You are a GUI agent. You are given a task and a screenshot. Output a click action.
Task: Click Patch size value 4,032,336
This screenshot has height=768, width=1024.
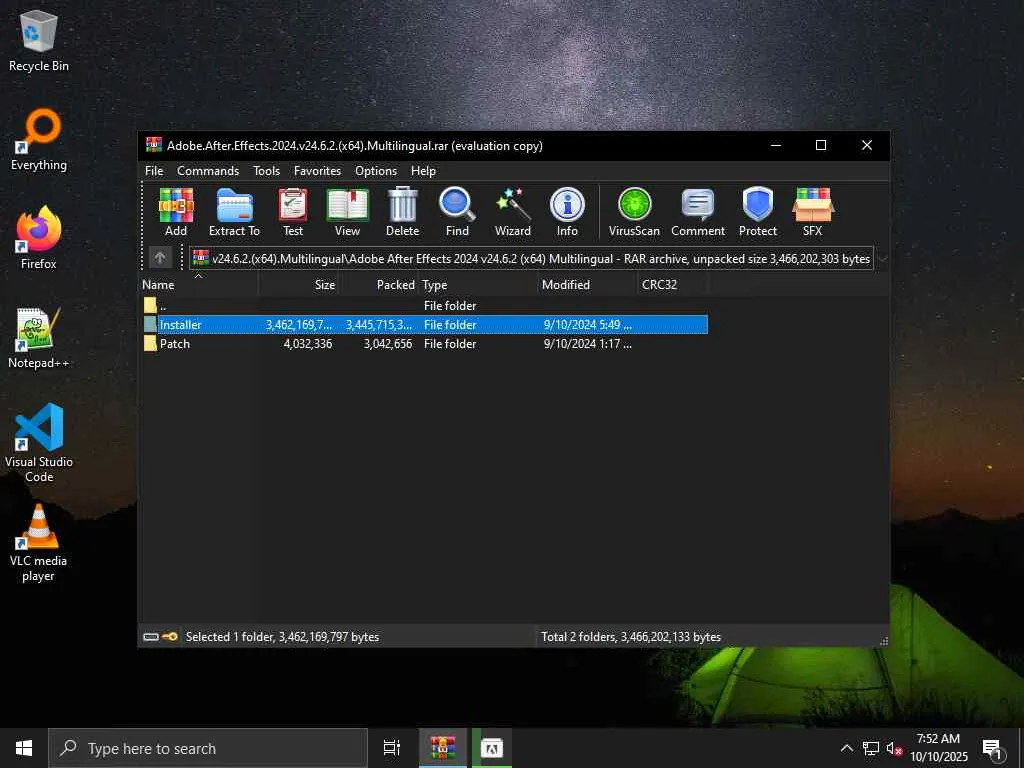(308, 344)
